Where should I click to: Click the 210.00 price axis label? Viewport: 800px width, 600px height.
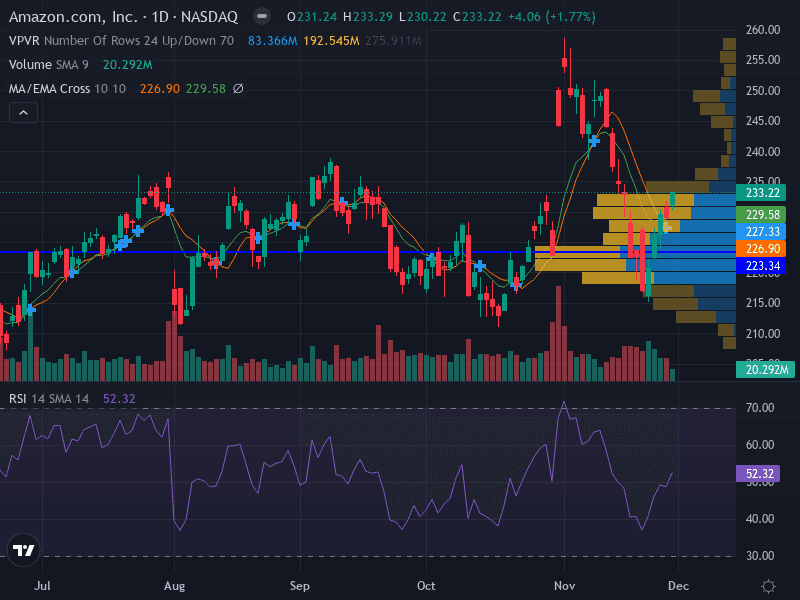pos(763,334)
